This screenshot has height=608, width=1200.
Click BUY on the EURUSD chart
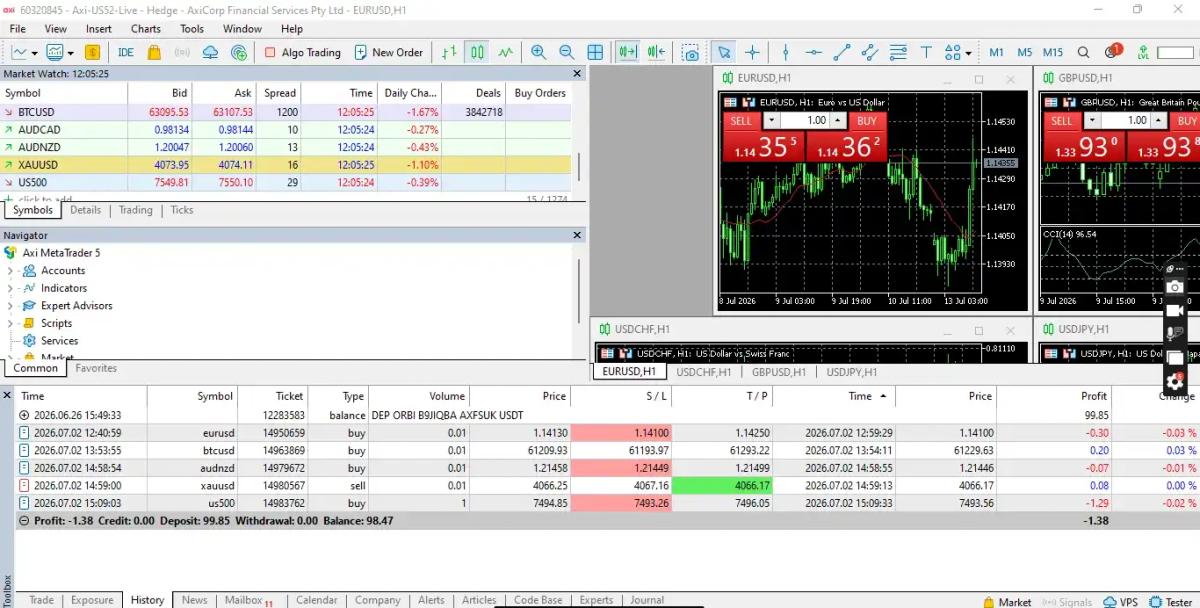click(867, 121)
